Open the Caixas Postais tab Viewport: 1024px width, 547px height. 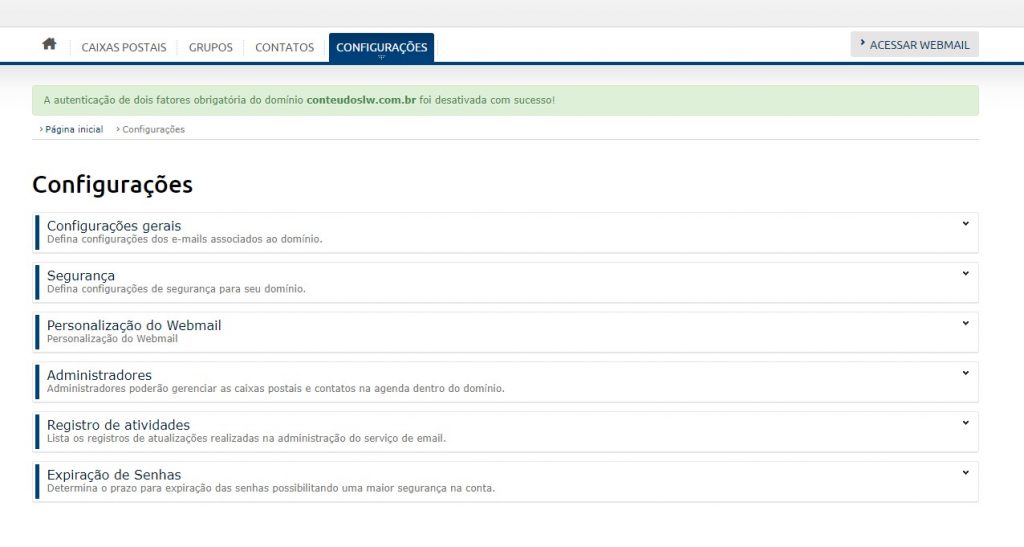click(x=123, y=47)
